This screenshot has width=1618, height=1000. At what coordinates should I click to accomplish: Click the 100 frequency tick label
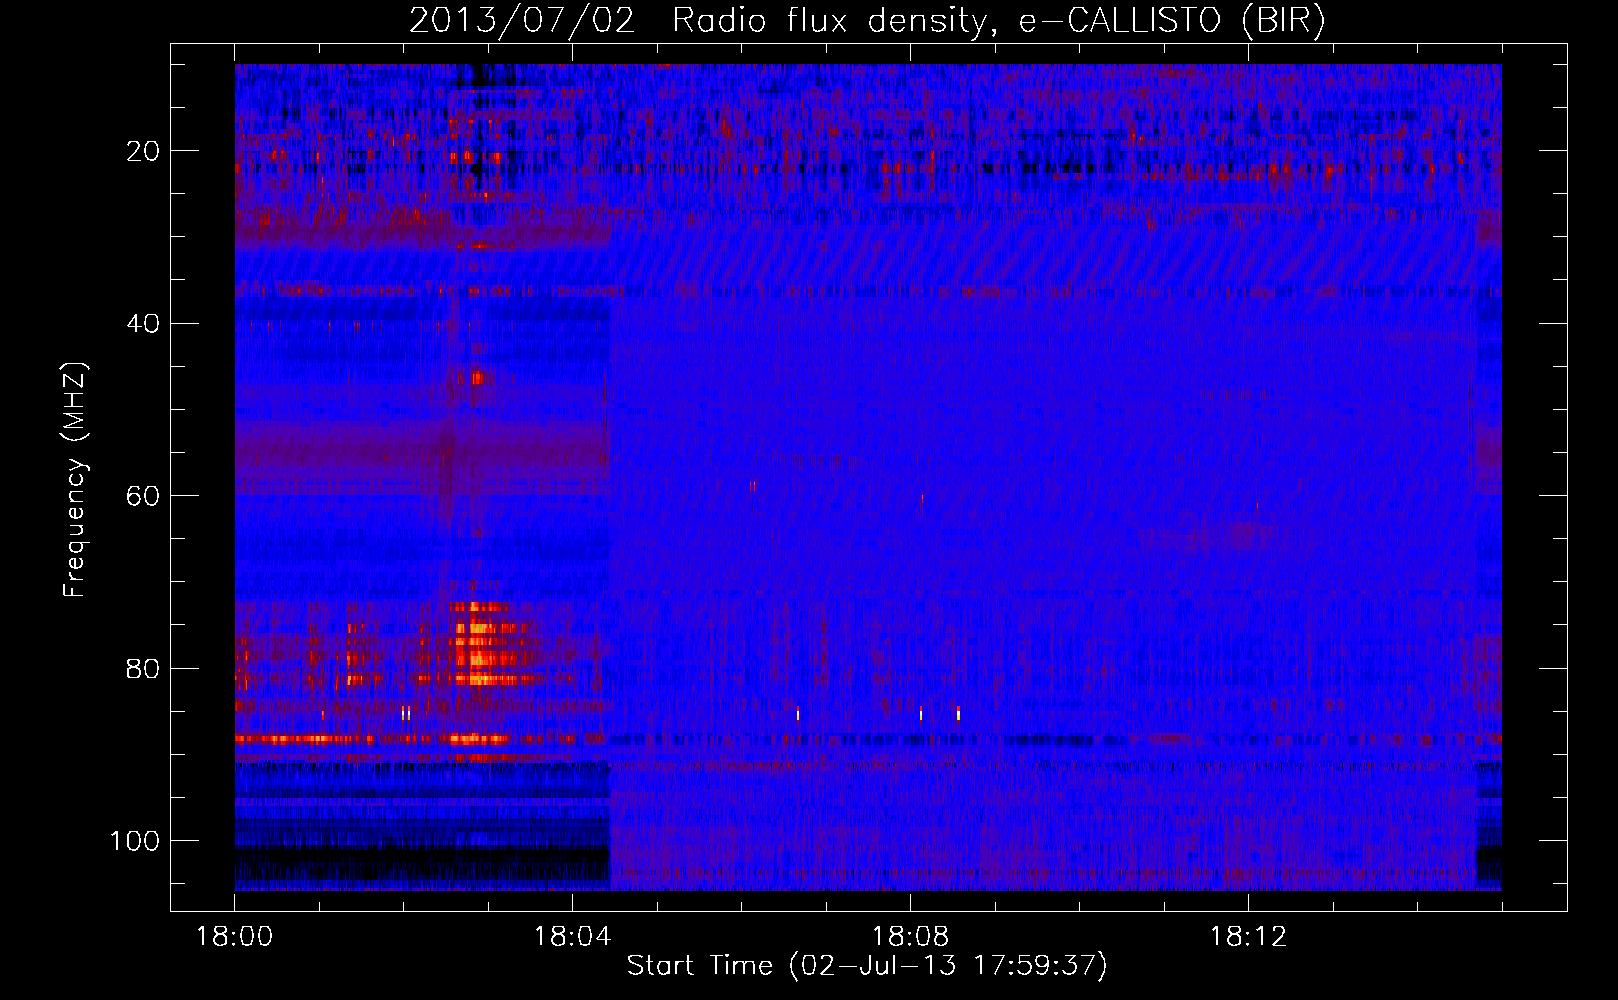pyautogui.click(x=135, y=841)
